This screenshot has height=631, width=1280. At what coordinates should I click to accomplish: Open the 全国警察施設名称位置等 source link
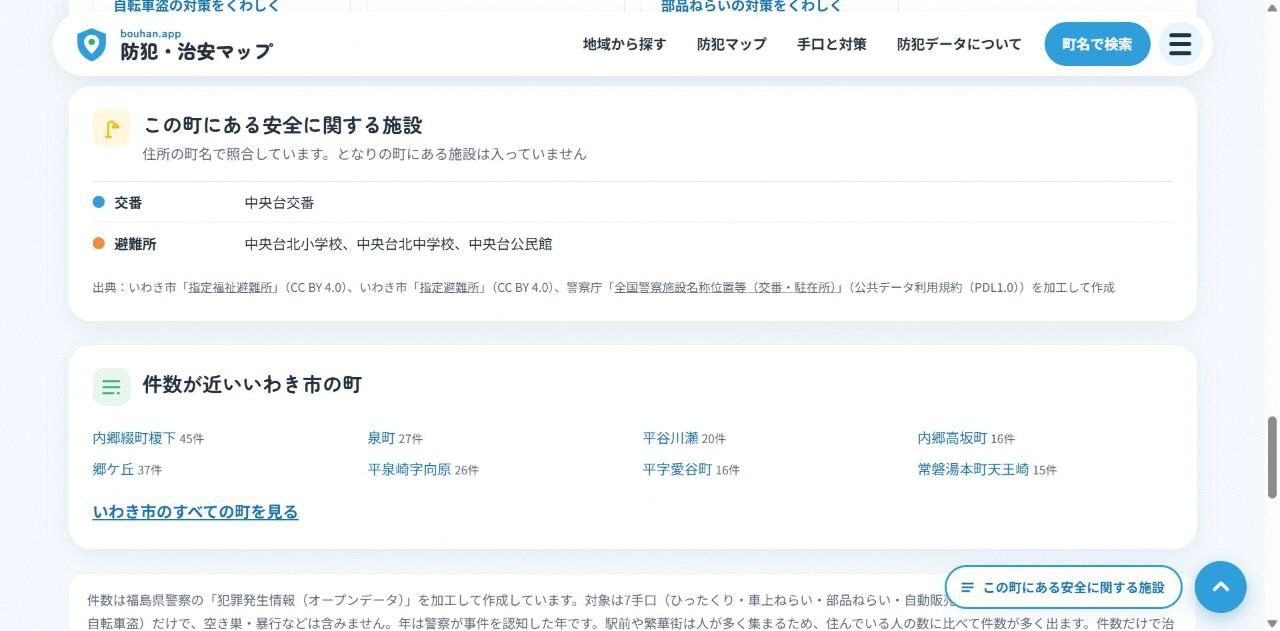coord(726,287)
